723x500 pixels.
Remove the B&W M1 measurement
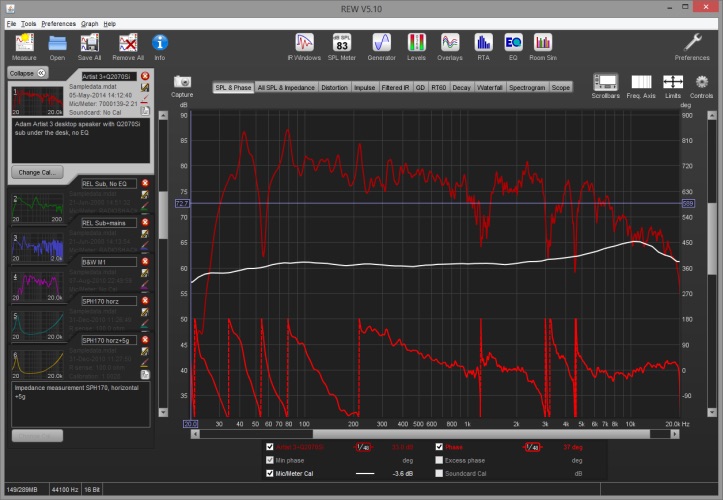click(145, 262)
